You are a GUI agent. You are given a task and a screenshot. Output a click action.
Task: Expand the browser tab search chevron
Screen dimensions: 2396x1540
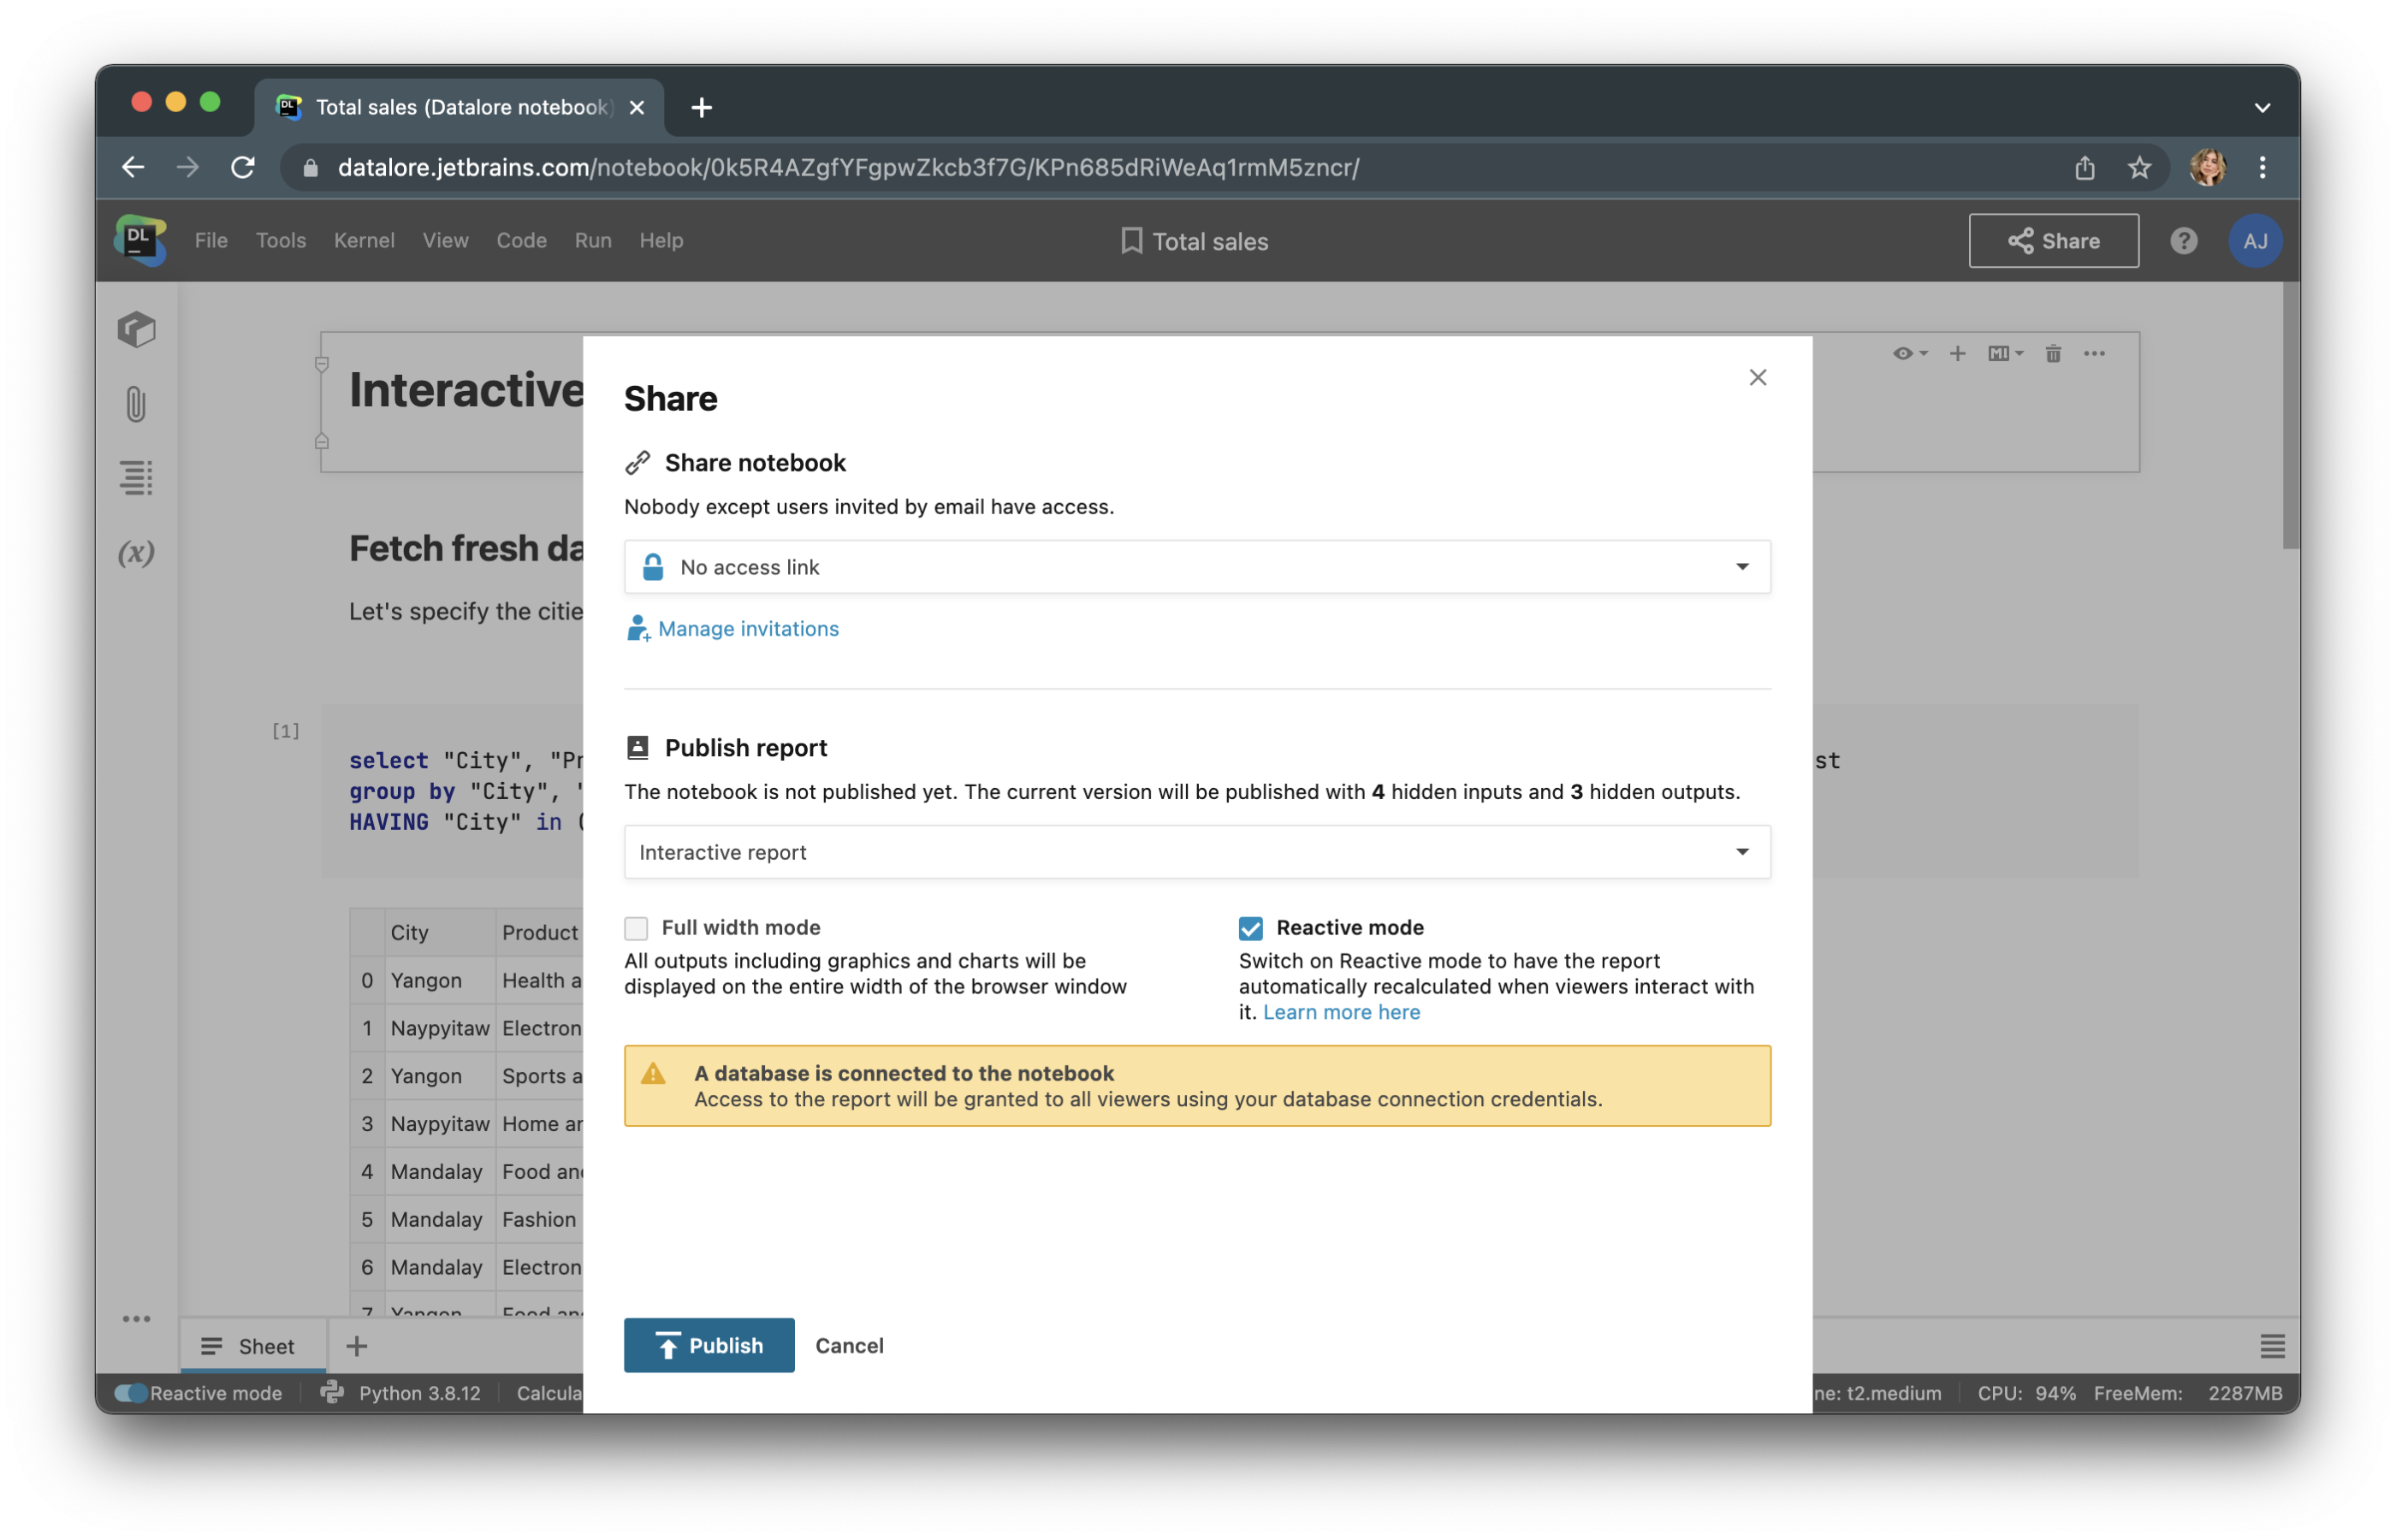pyautogui.click(x=2262, y=108)
